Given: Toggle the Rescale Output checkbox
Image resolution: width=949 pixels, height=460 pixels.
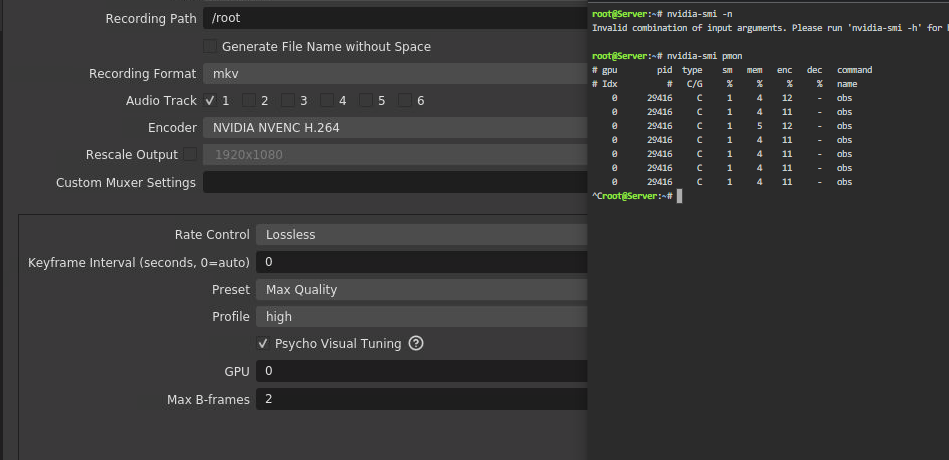Looking at the screenshot, I should point(190,154).
